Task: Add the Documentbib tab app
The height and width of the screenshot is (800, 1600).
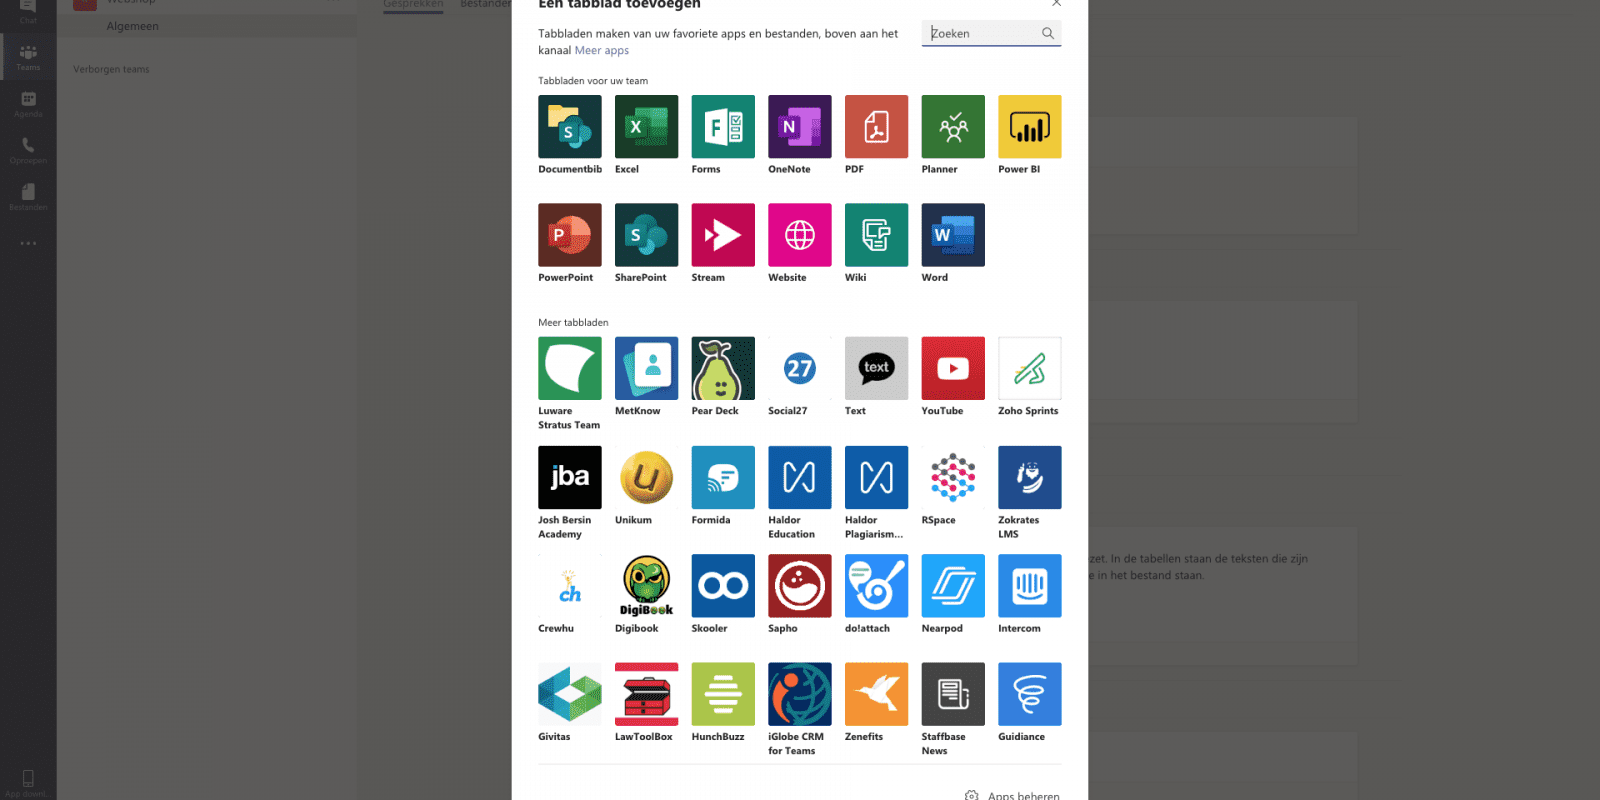Action: click(x=570, y=127)
